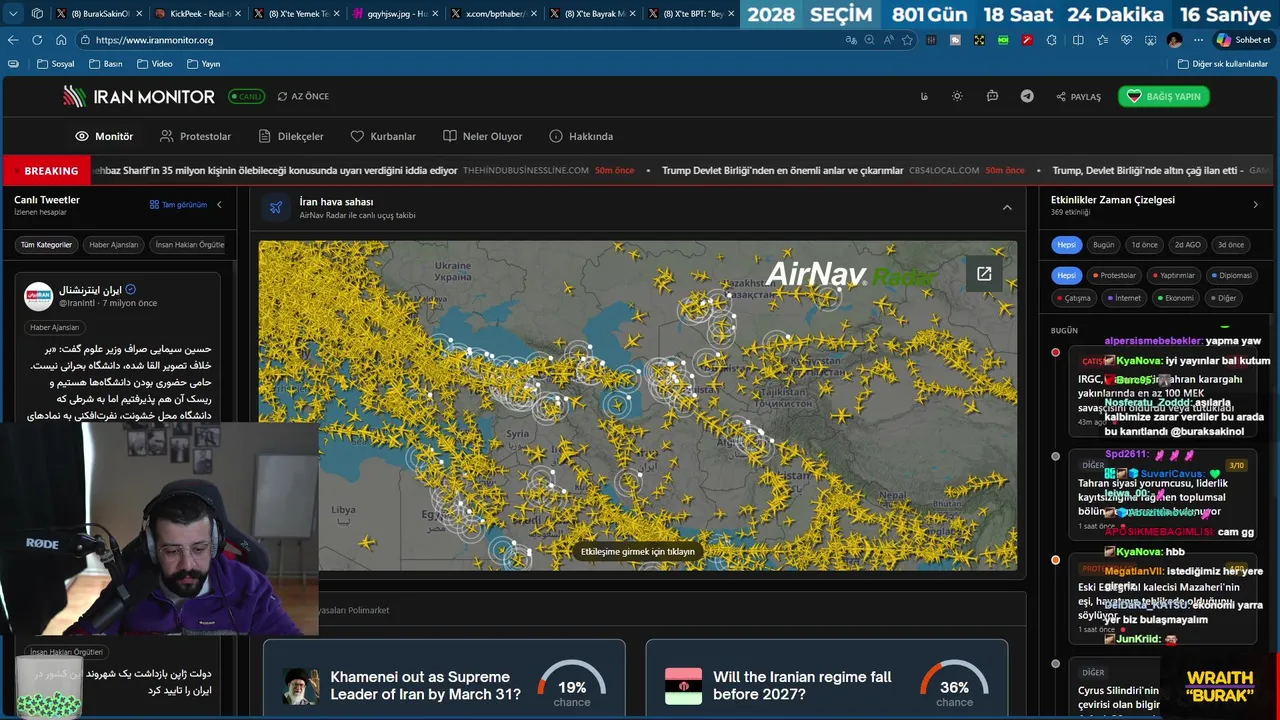Screen dimensions: 1280x720
Task: Click the PAYLAŞ share button
Action: [1078, 97]
